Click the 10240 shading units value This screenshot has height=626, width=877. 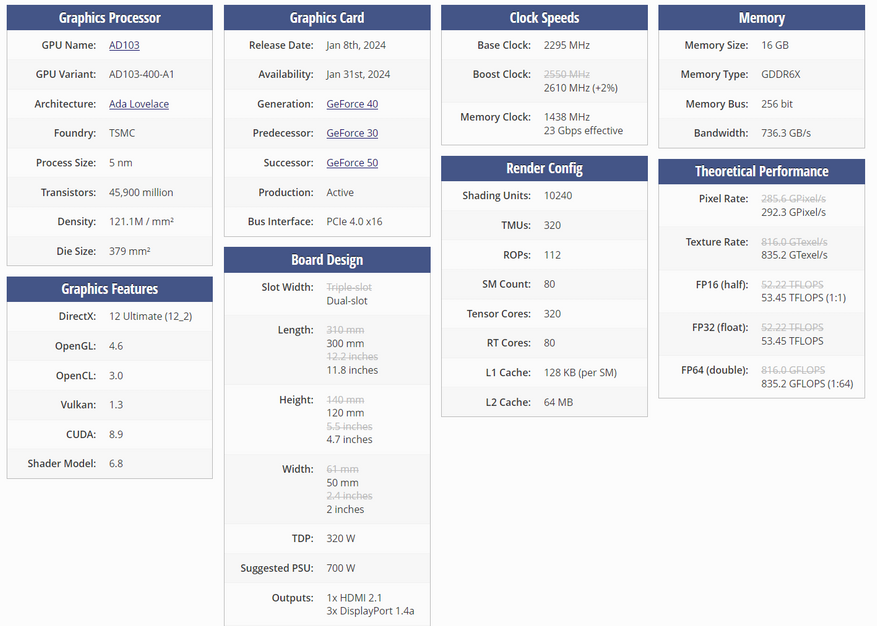(x=558, y=196)
